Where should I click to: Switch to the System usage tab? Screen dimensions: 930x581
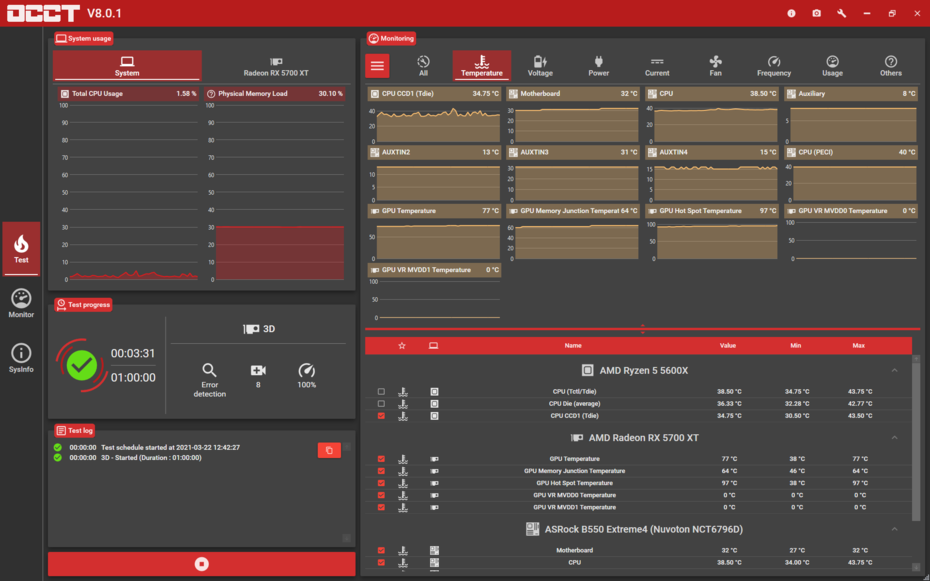[127, 65]
